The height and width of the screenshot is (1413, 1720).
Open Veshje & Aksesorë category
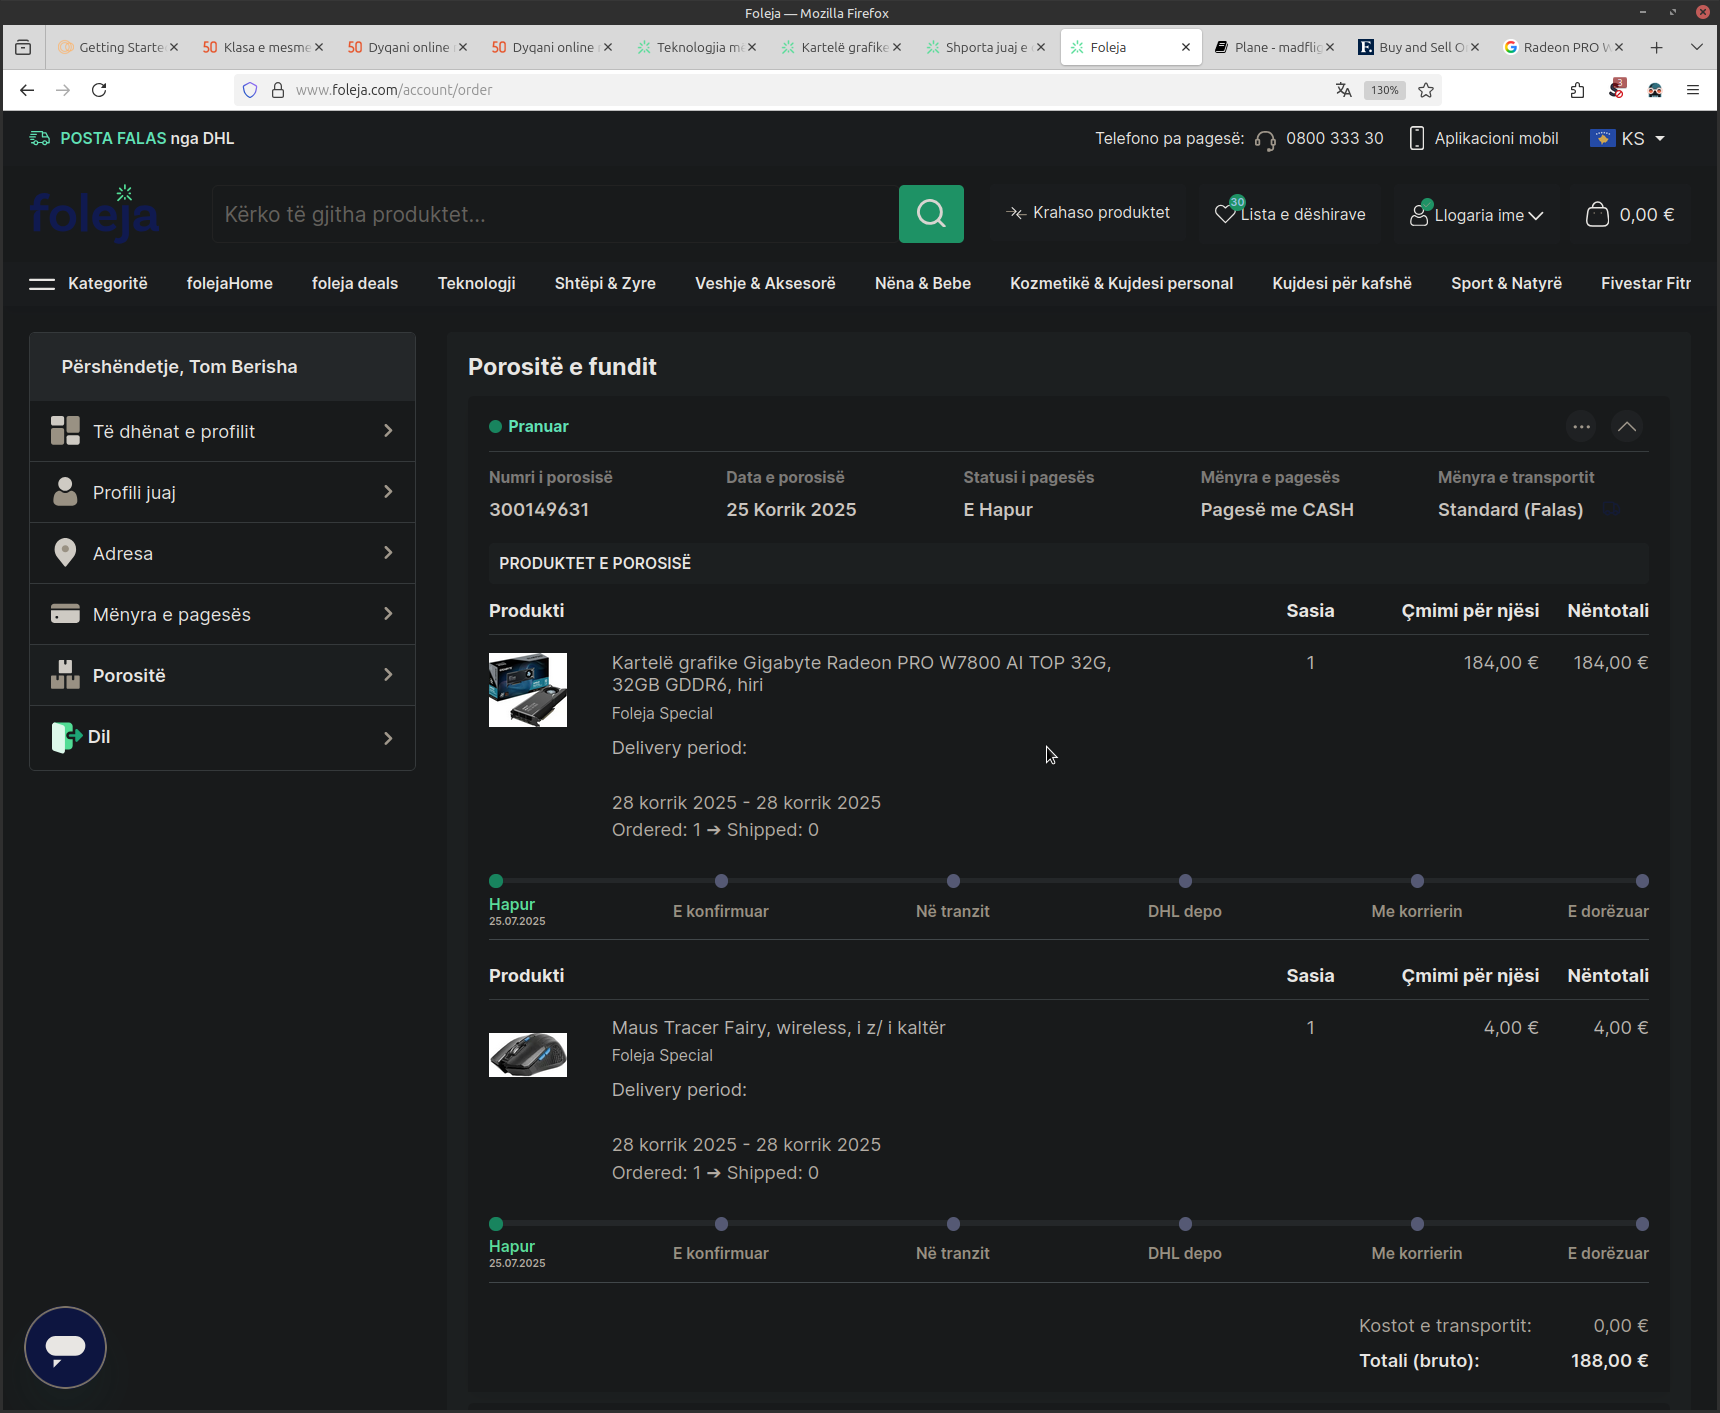(x=765, y=284)
